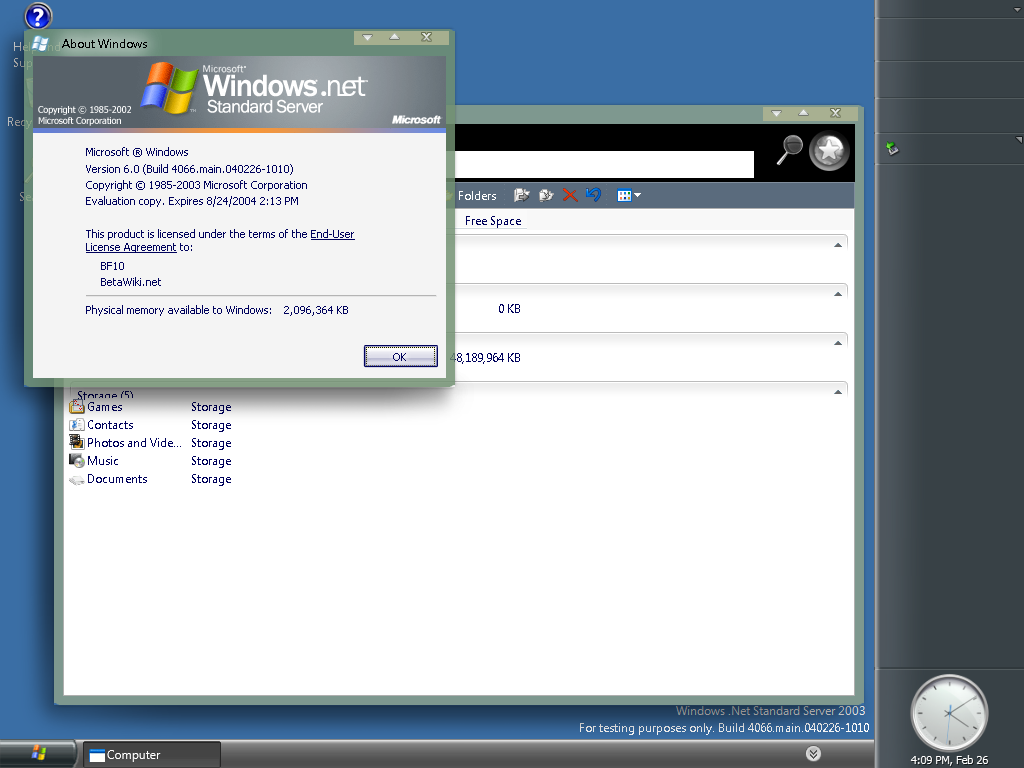This screenshot has height=768, width=1024.
Task: Click the Computer taskbar button
Action: point(152,755)
